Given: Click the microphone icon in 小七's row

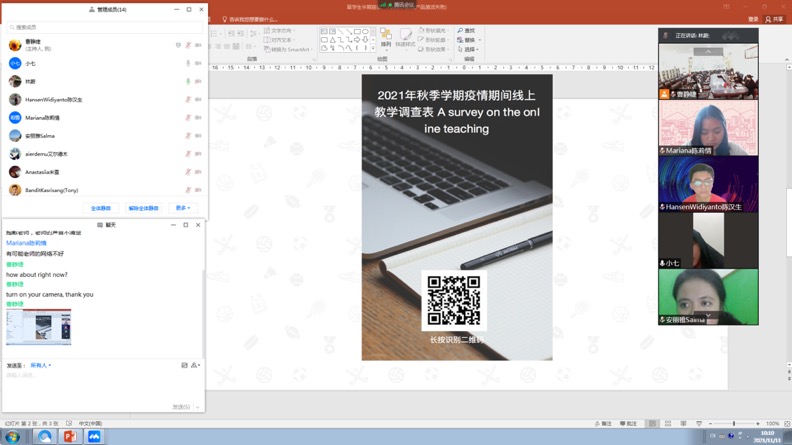Looking at the screenshot, I should (188, 63).
